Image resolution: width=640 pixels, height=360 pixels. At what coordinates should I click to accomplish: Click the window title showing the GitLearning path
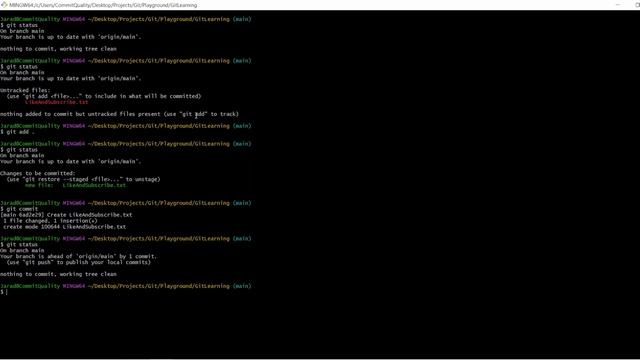(x=103, y=5)
